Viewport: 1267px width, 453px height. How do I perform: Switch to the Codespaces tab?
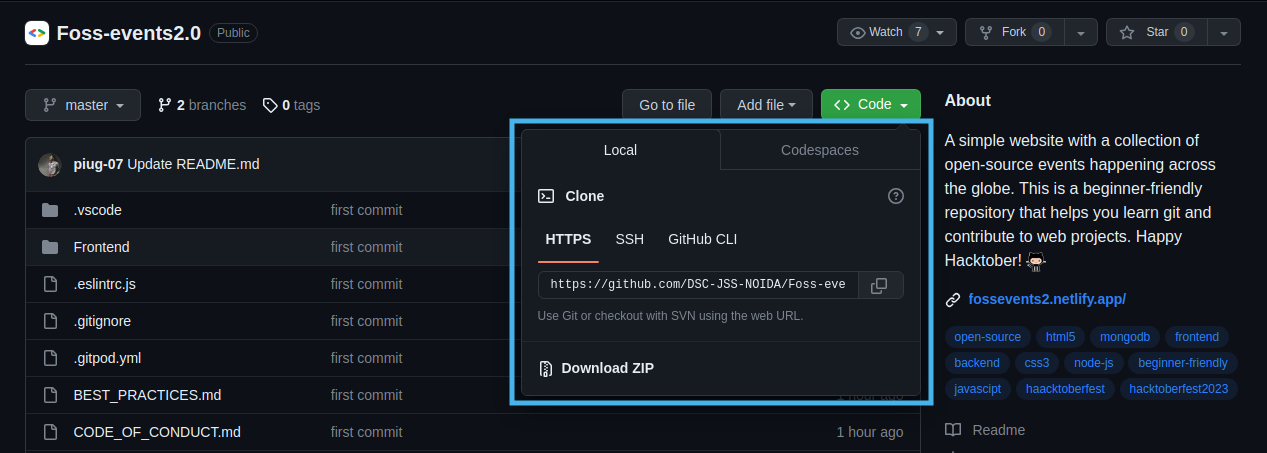click(x=820, y=150)
